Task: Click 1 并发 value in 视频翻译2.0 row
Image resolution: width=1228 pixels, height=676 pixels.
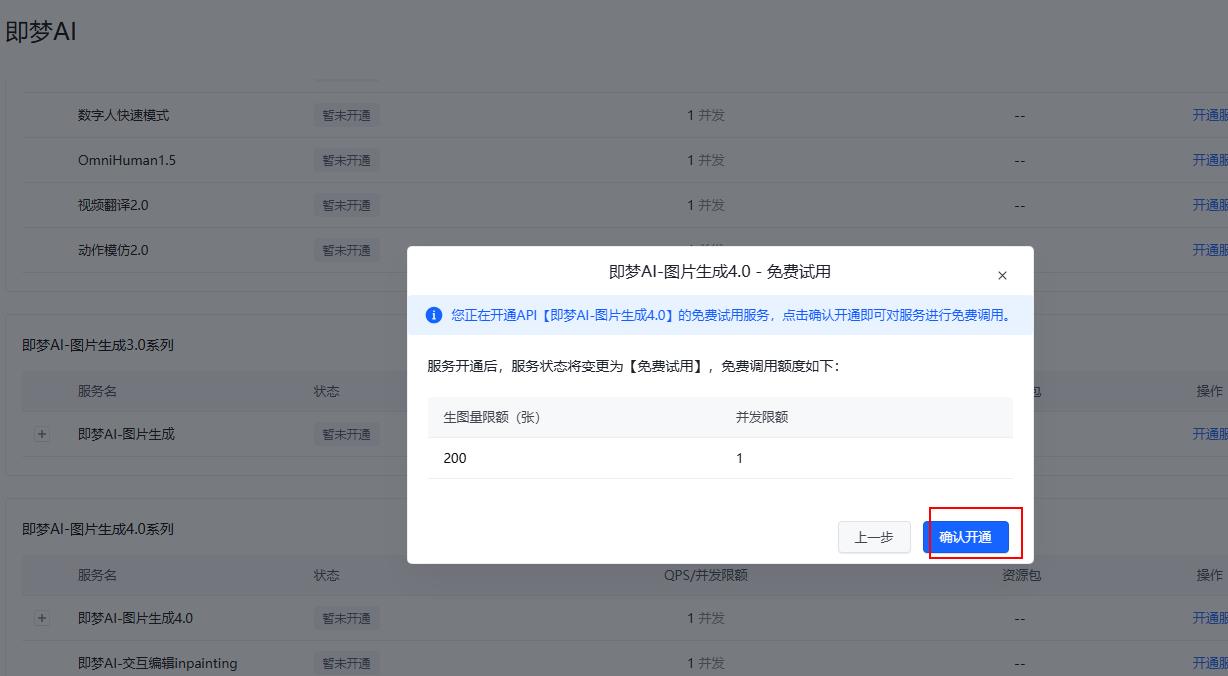Action: pyautogui.click(x=706, y=205)
